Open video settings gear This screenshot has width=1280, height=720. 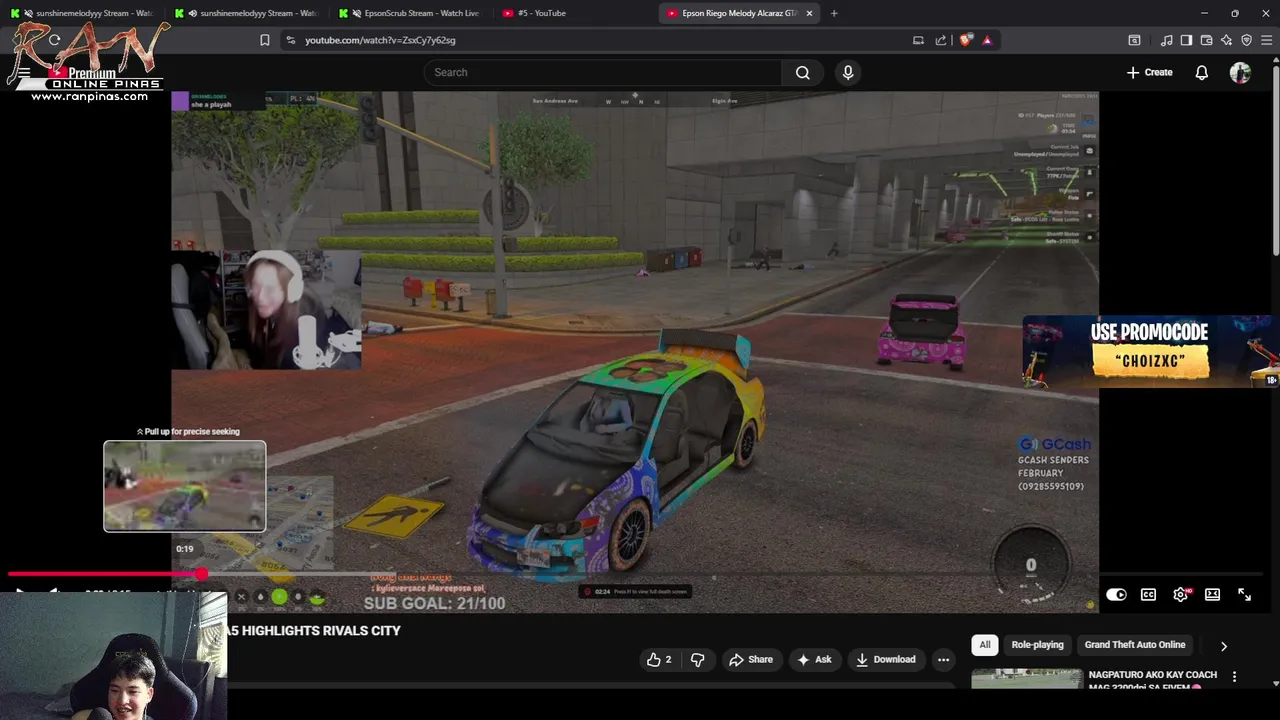[1181, 594]
